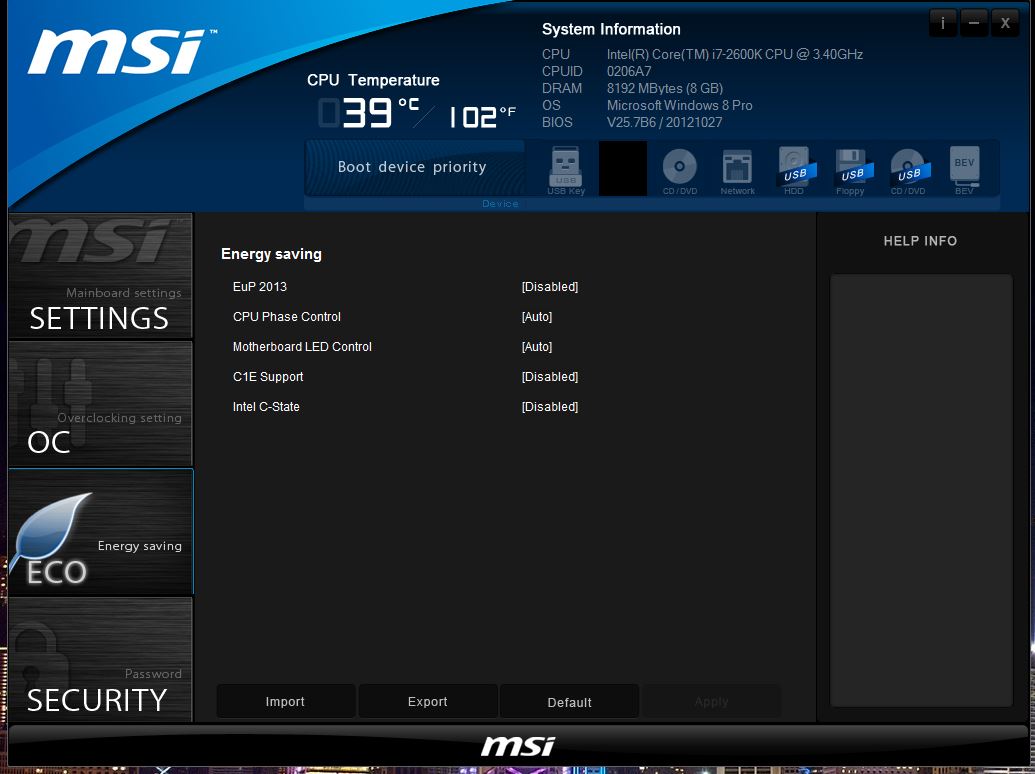Image resolution: width=1035 pixels, height=774 pixels.
Task: Click the Default button
Action: click(x=569, y=702)
